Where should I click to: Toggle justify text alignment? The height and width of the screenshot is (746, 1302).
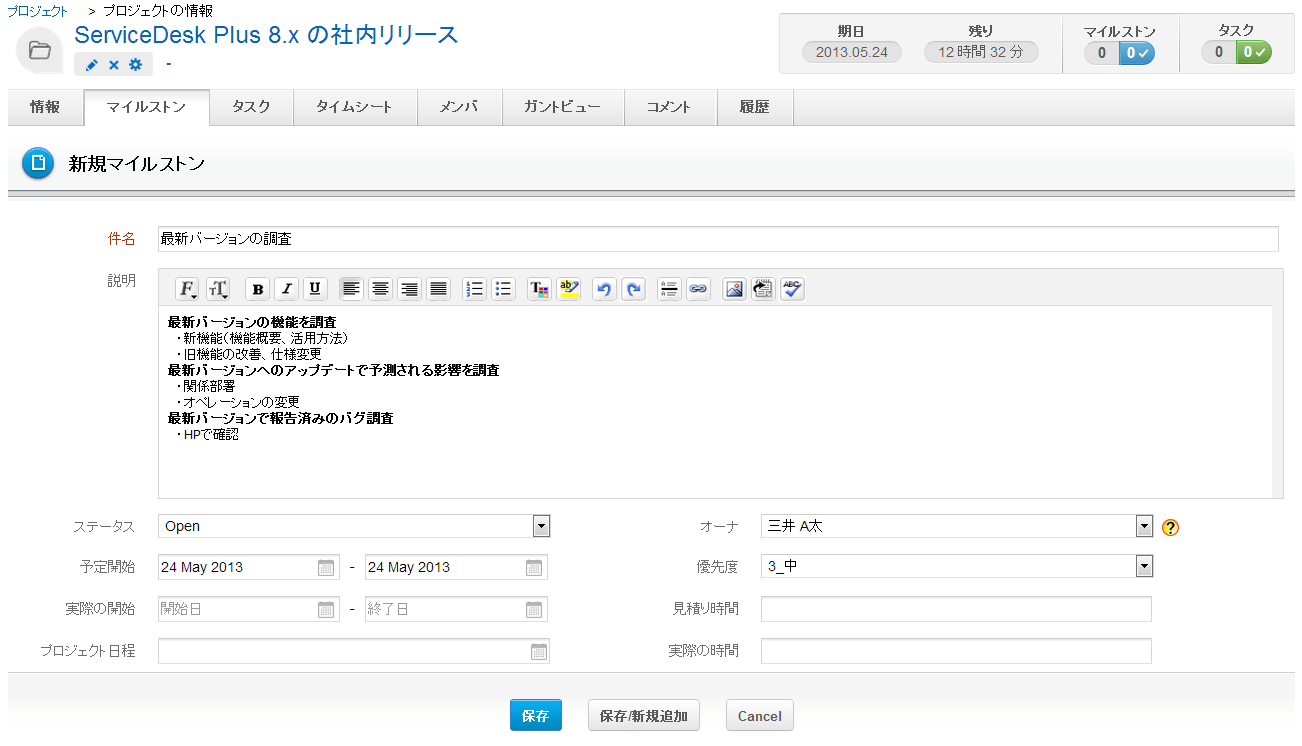pyautogui.click(x=438, y=289)
